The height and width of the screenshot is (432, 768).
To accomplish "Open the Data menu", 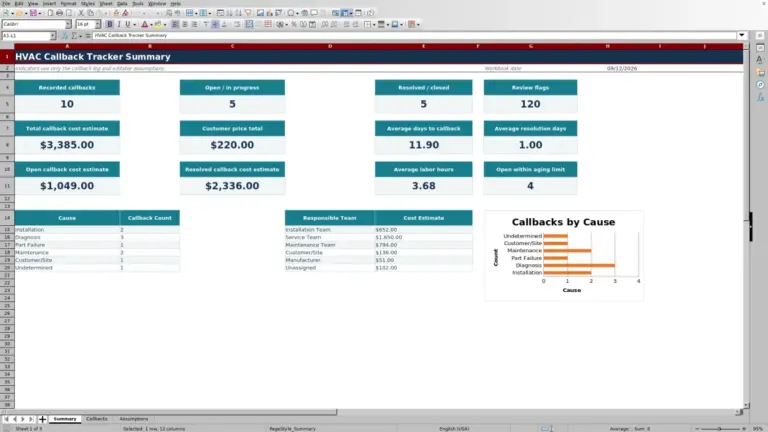I will (x=122, y=3).
